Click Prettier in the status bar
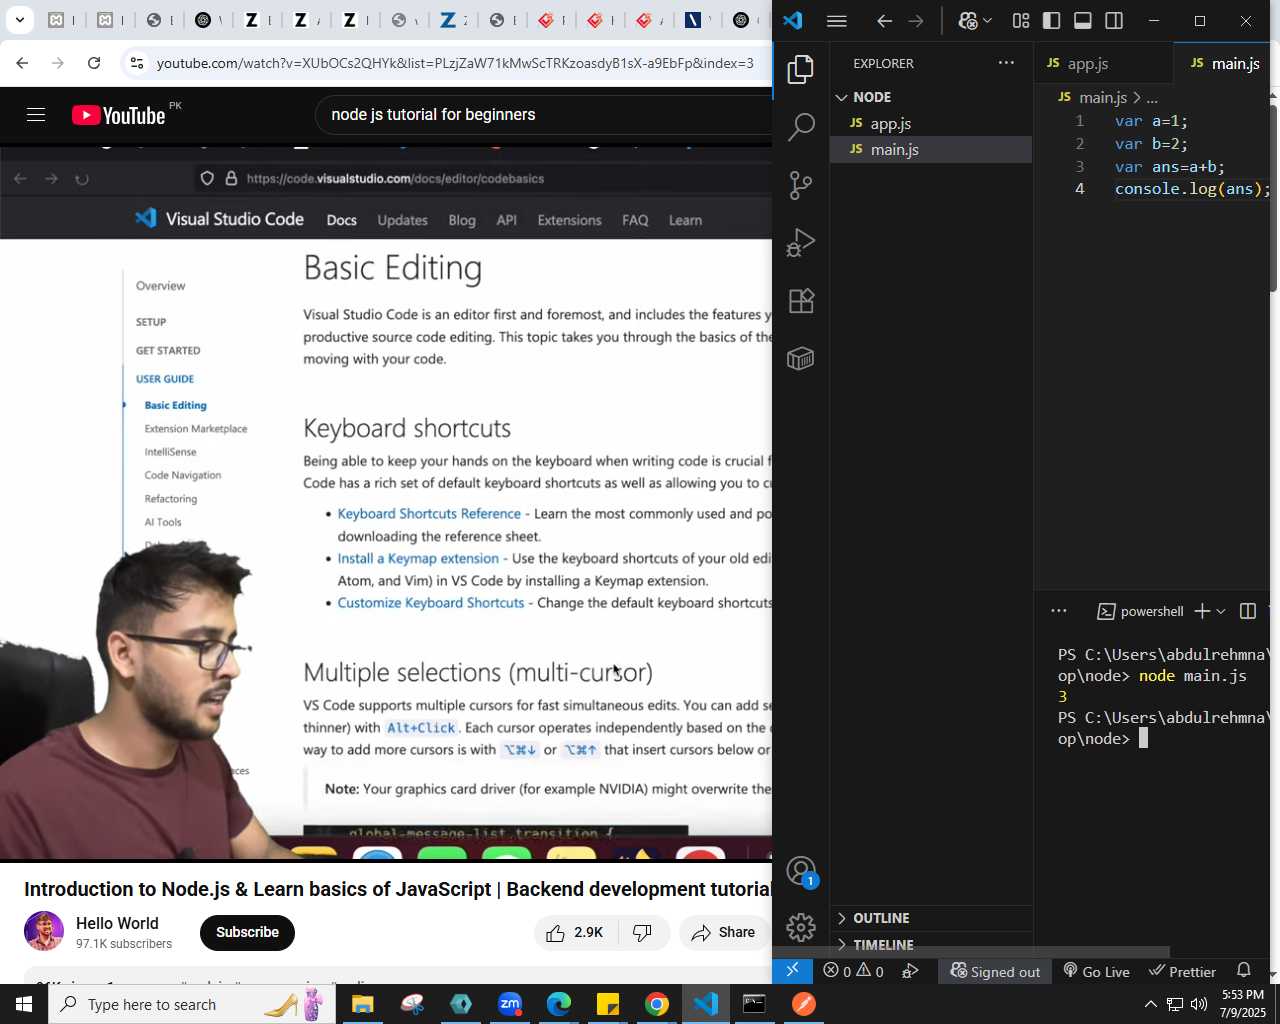The height and width of the screenshot is (1024, 1280). pyautogui.click(x=1183, y=971)
